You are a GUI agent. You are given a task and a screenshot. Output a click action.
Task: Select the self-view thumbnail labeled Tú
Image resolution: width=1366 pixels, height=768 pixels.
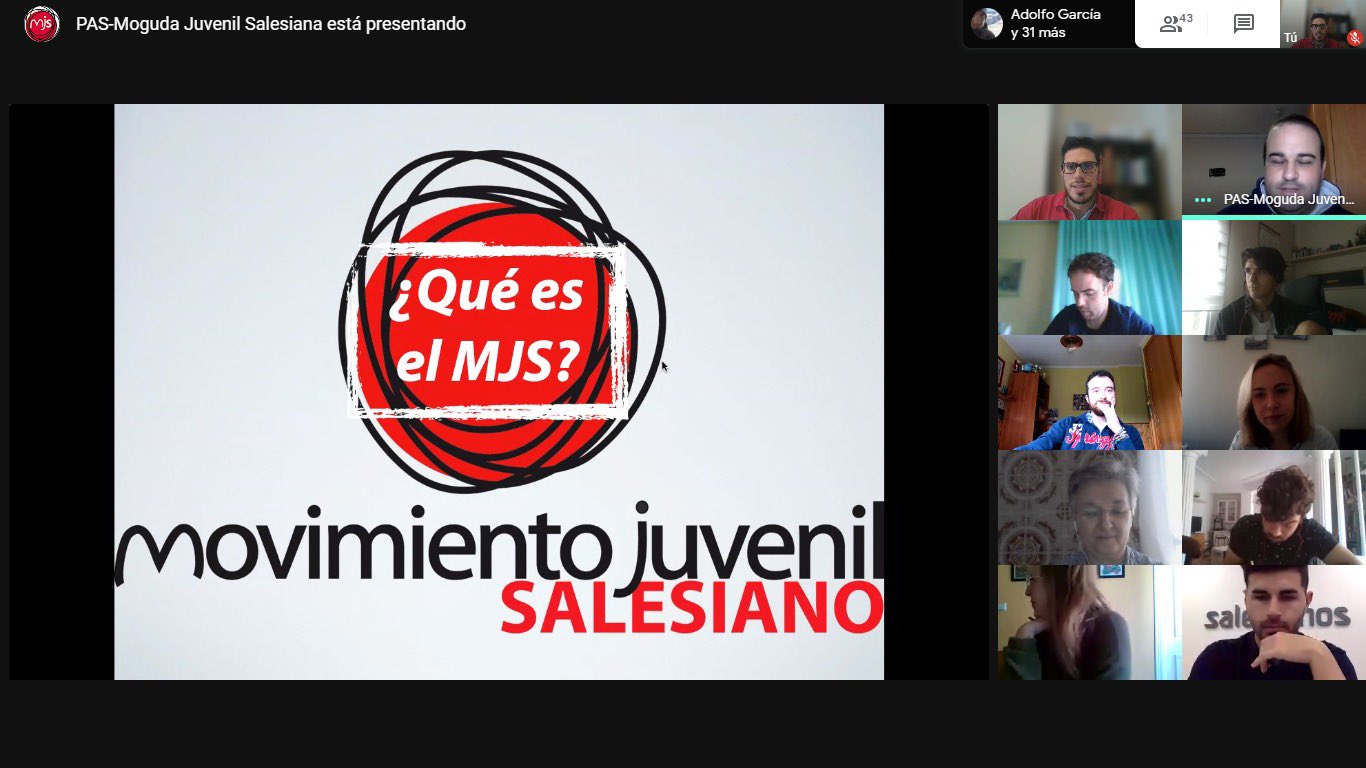coord(1322,24)
